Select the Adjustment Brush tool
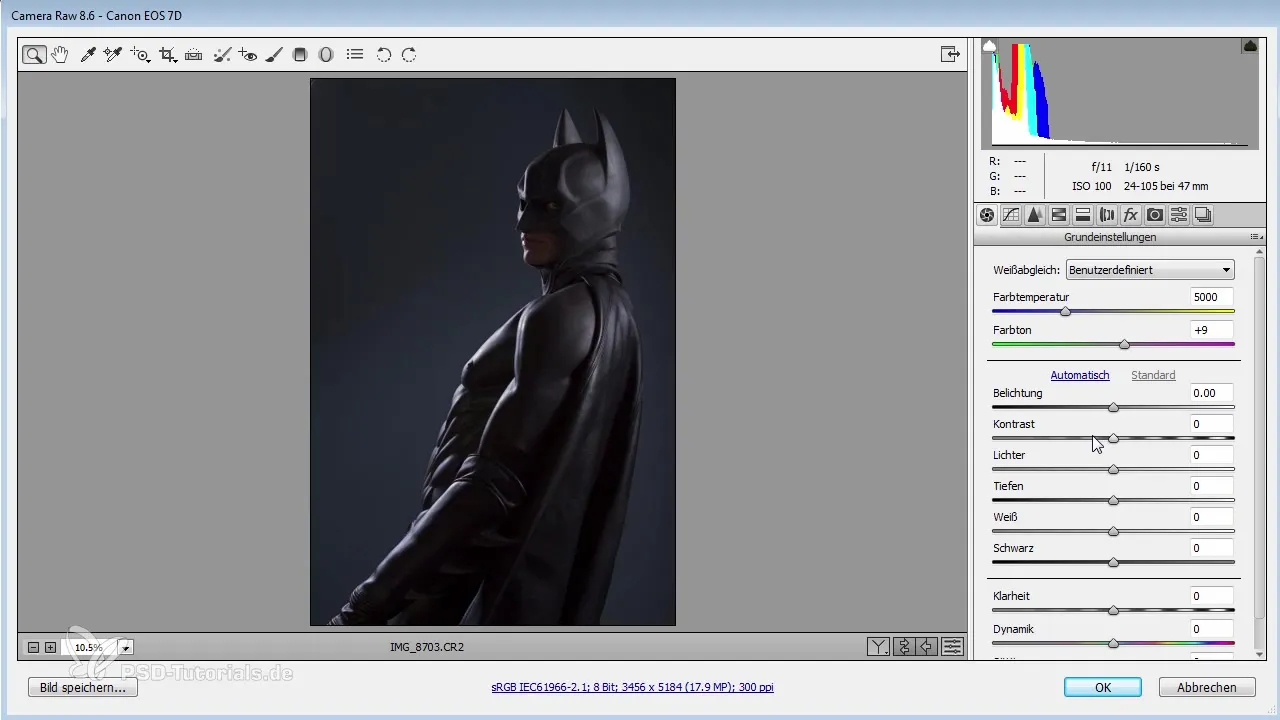Viewport: 1280px width, 720px height. (x=274, y=55)
